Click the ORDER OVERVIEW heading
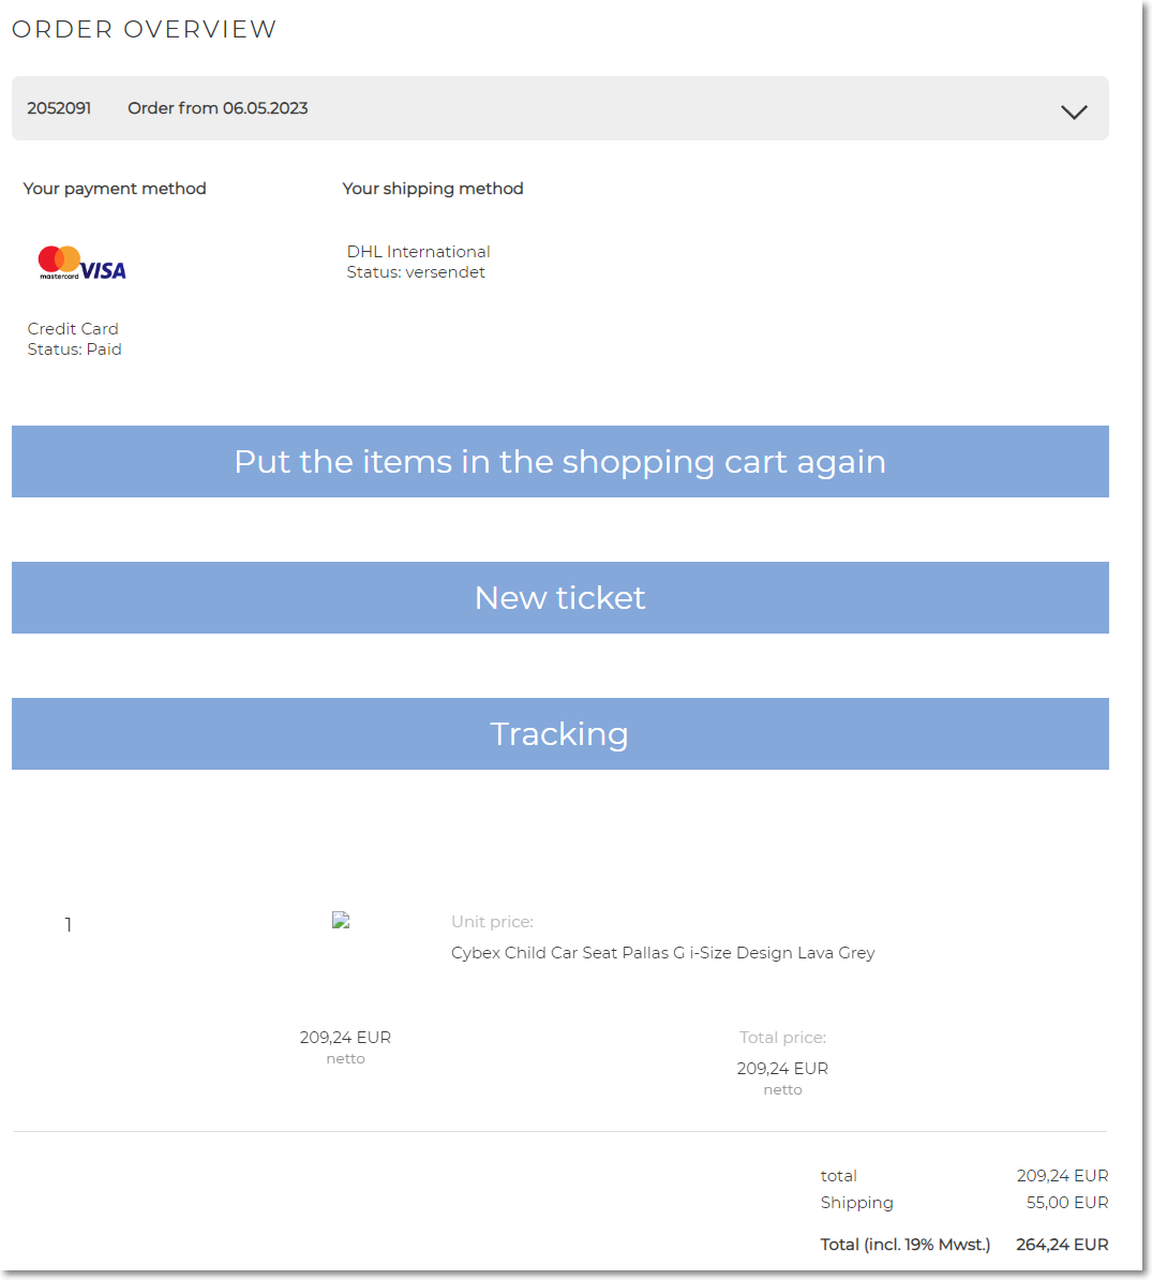Viewport: 1152px width, 1280px height. pyautogui.click(x=144, y=29)
